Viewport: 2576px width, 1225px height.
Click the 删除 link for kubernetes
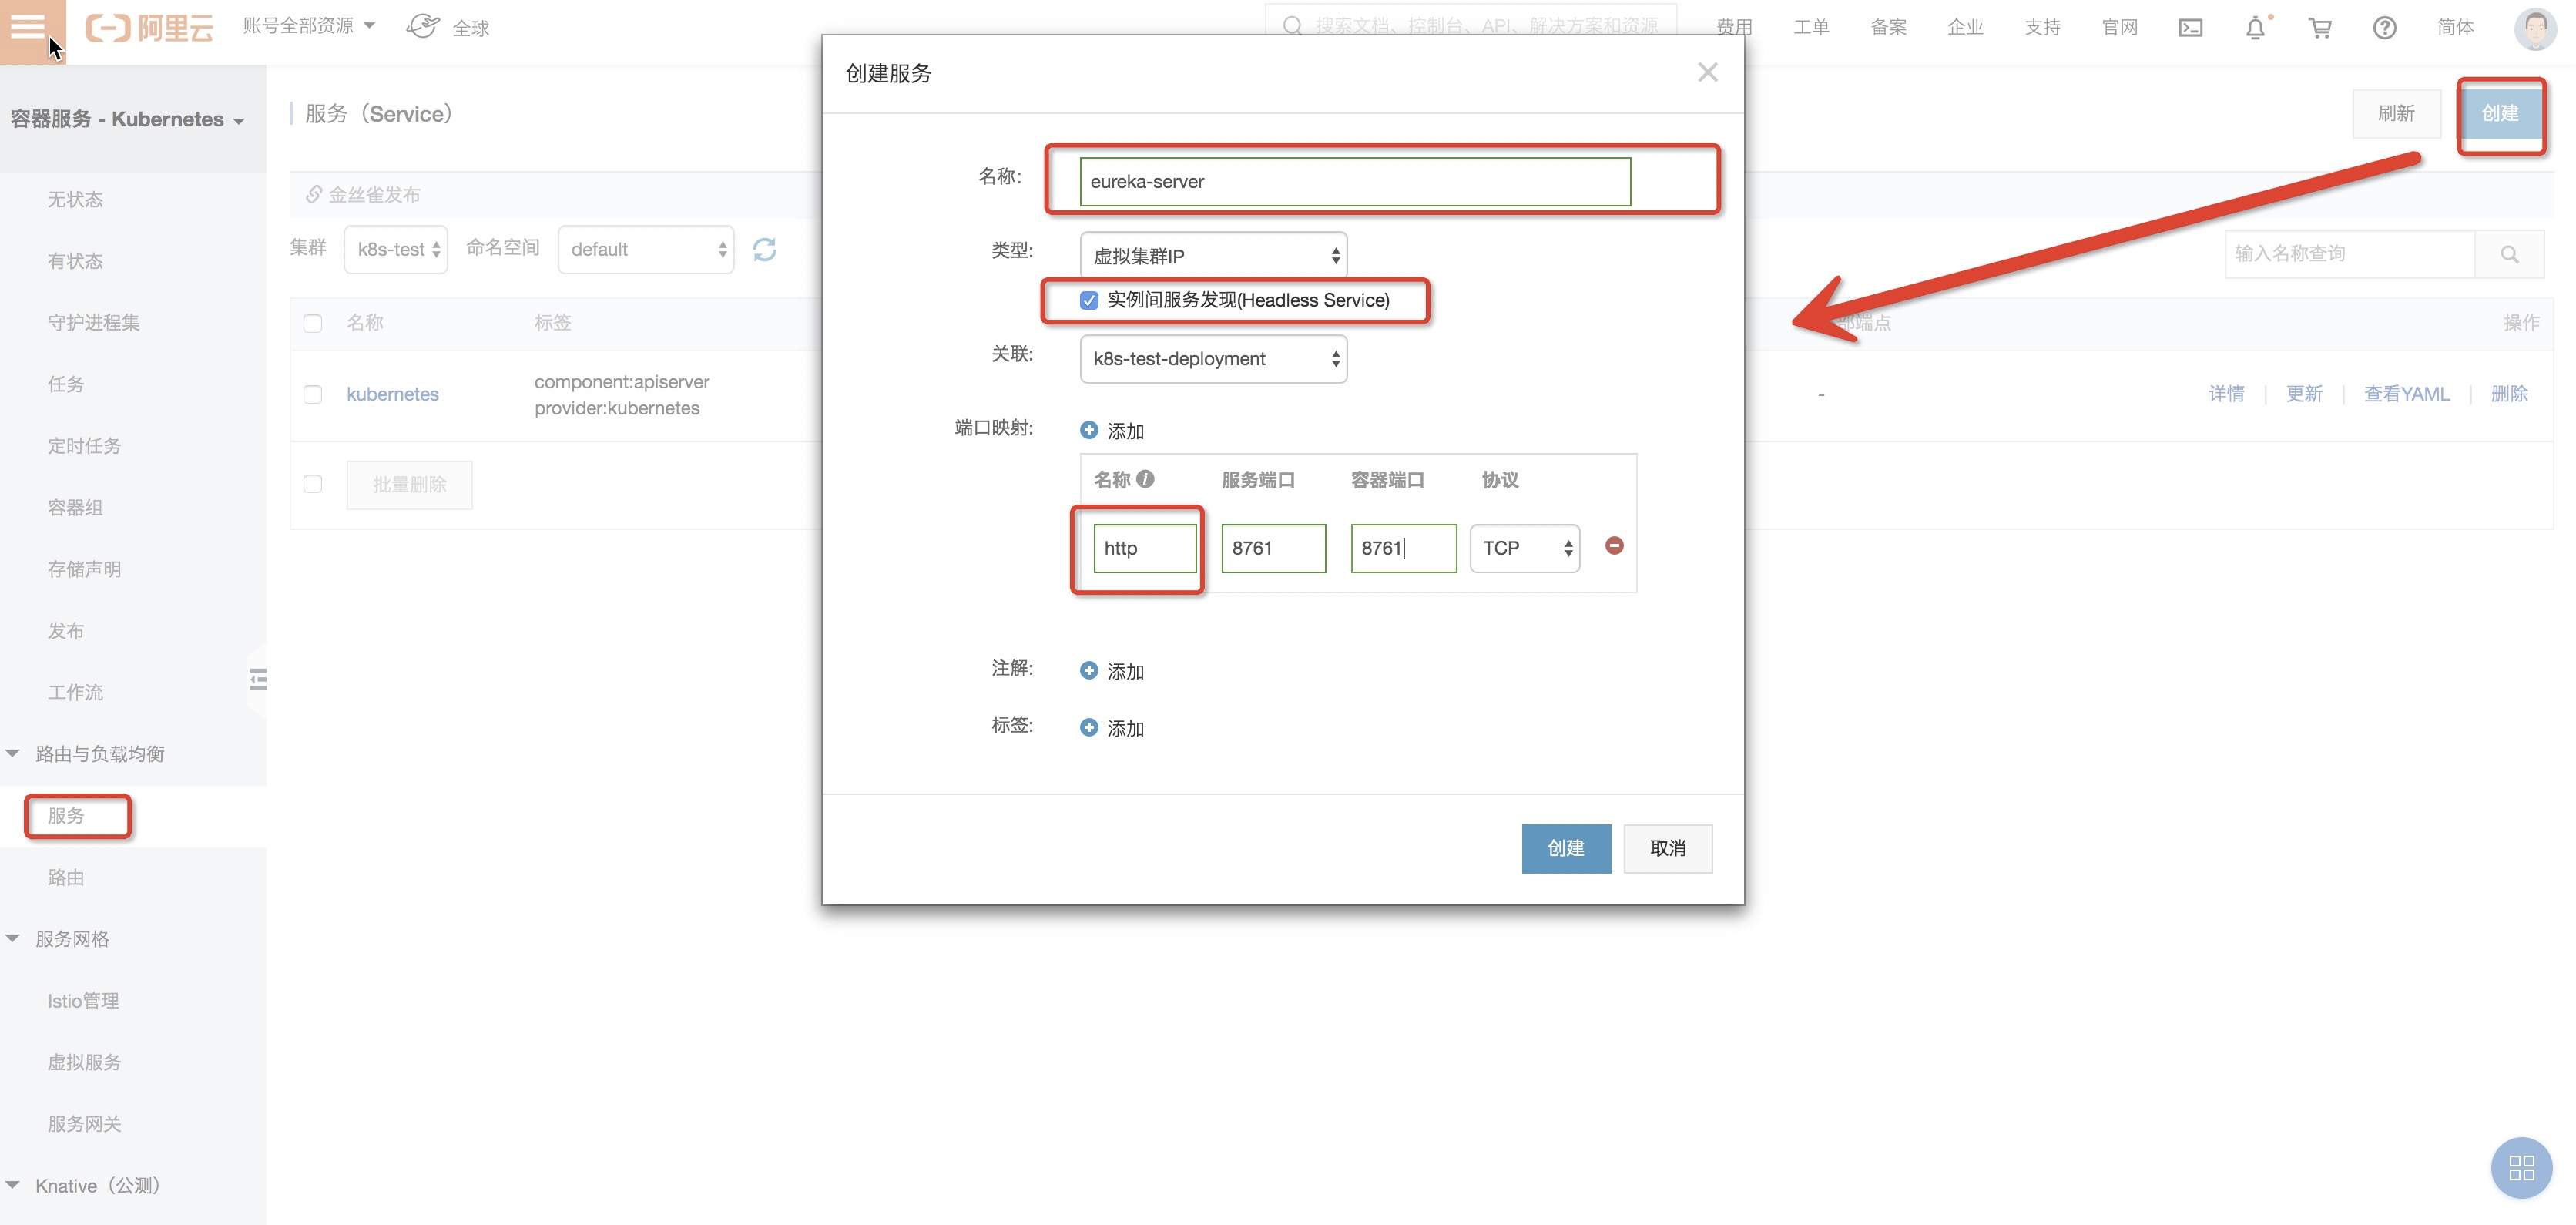[2509, 394]
